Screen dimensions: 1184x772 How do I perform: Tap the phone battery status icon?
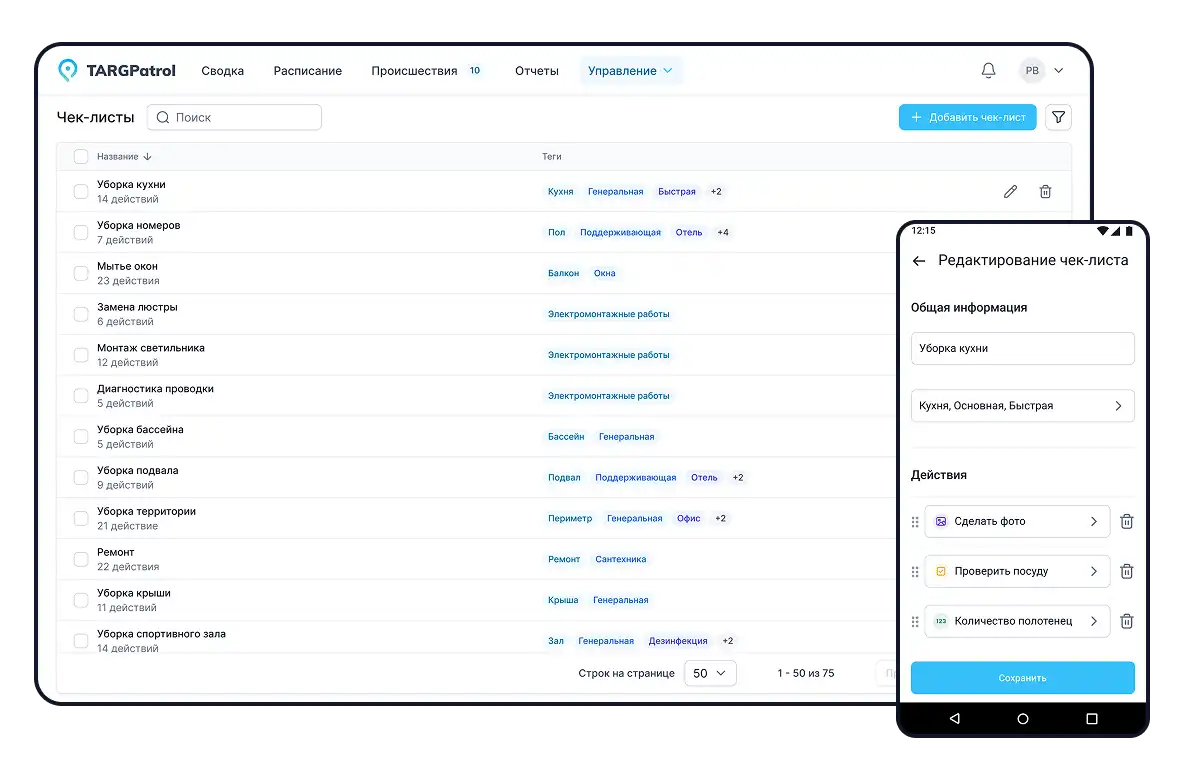tap(1129, 230)
